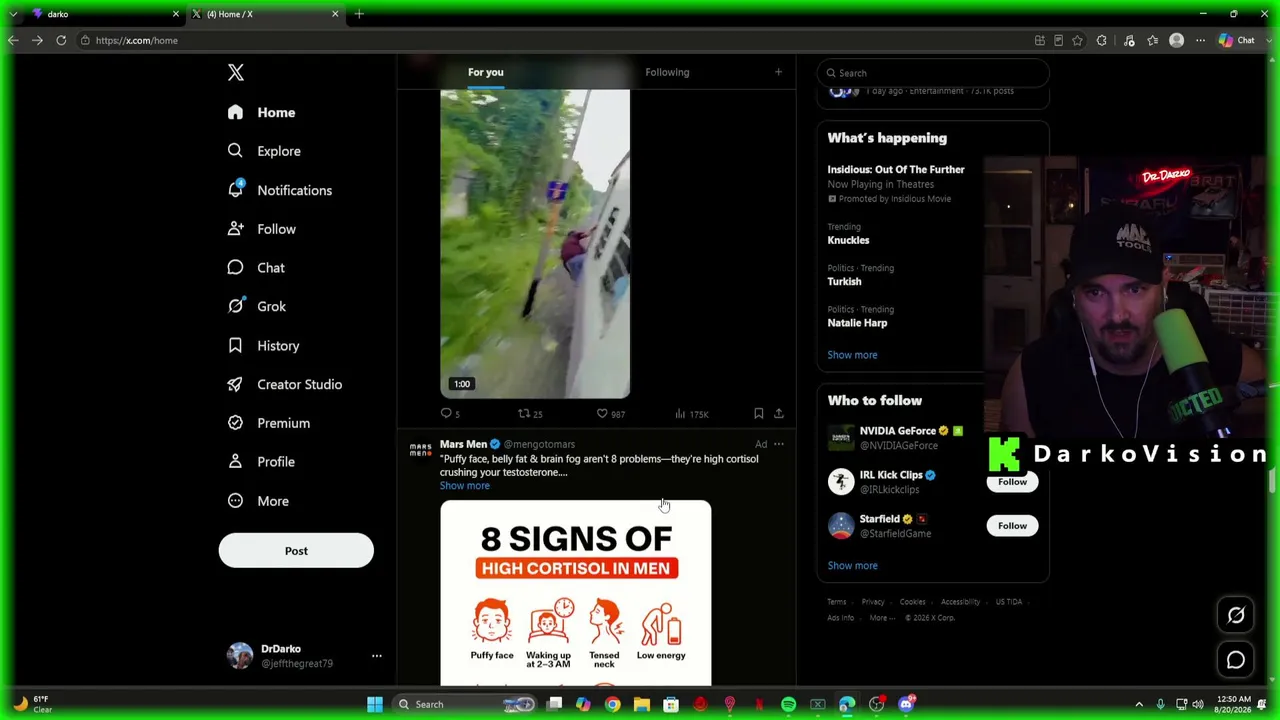Click the browser address bar
This screenshot has height=720, width=1280.
[560, 41]
